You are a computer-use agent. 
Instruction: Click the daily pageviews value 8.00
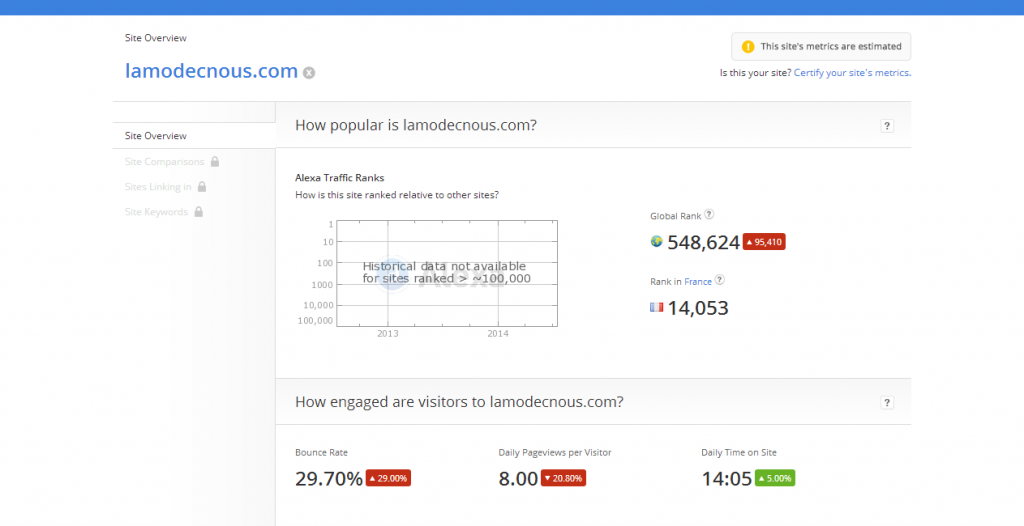pyautogui.click(x=518, y=479)
